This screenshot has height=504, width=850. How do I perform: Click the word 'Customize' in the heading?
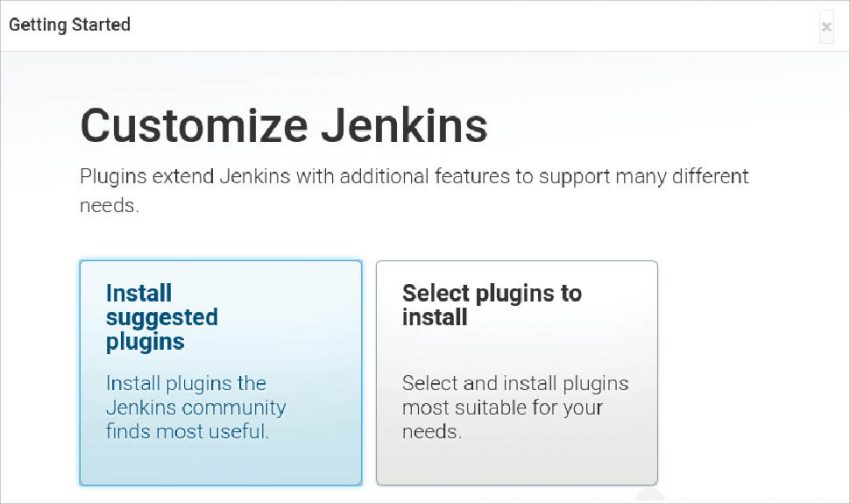pos(193,126)
